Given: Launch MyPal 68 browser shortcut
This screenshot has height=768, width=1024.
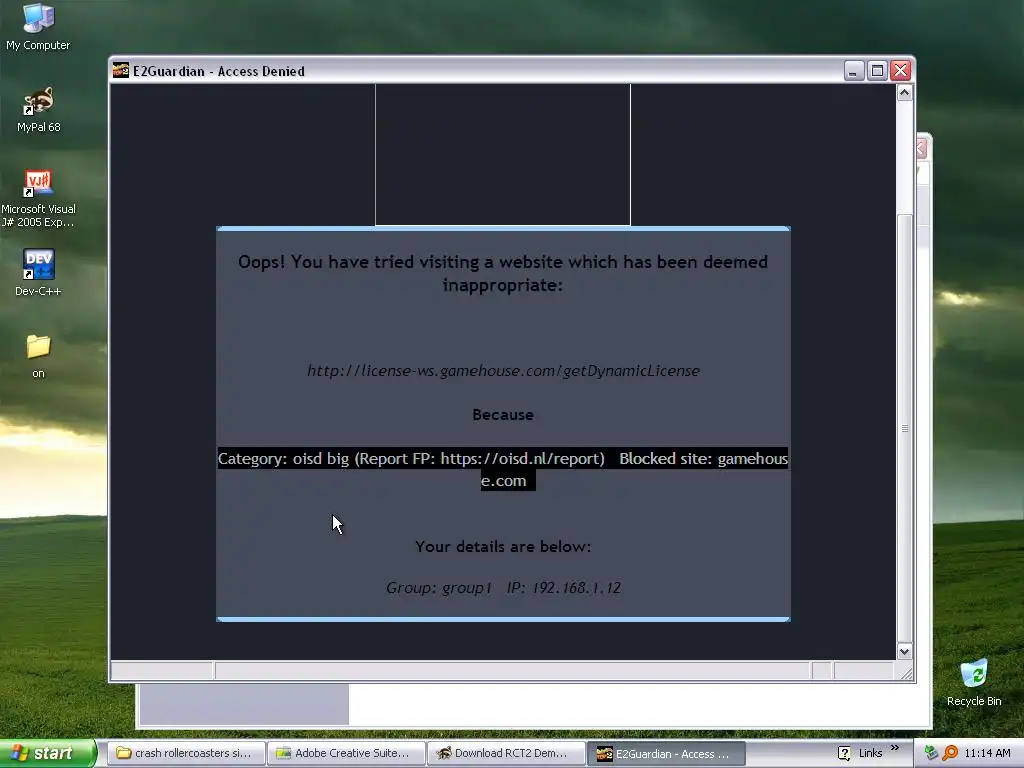Looking at the screenshot, I should [x=38, y=110].
